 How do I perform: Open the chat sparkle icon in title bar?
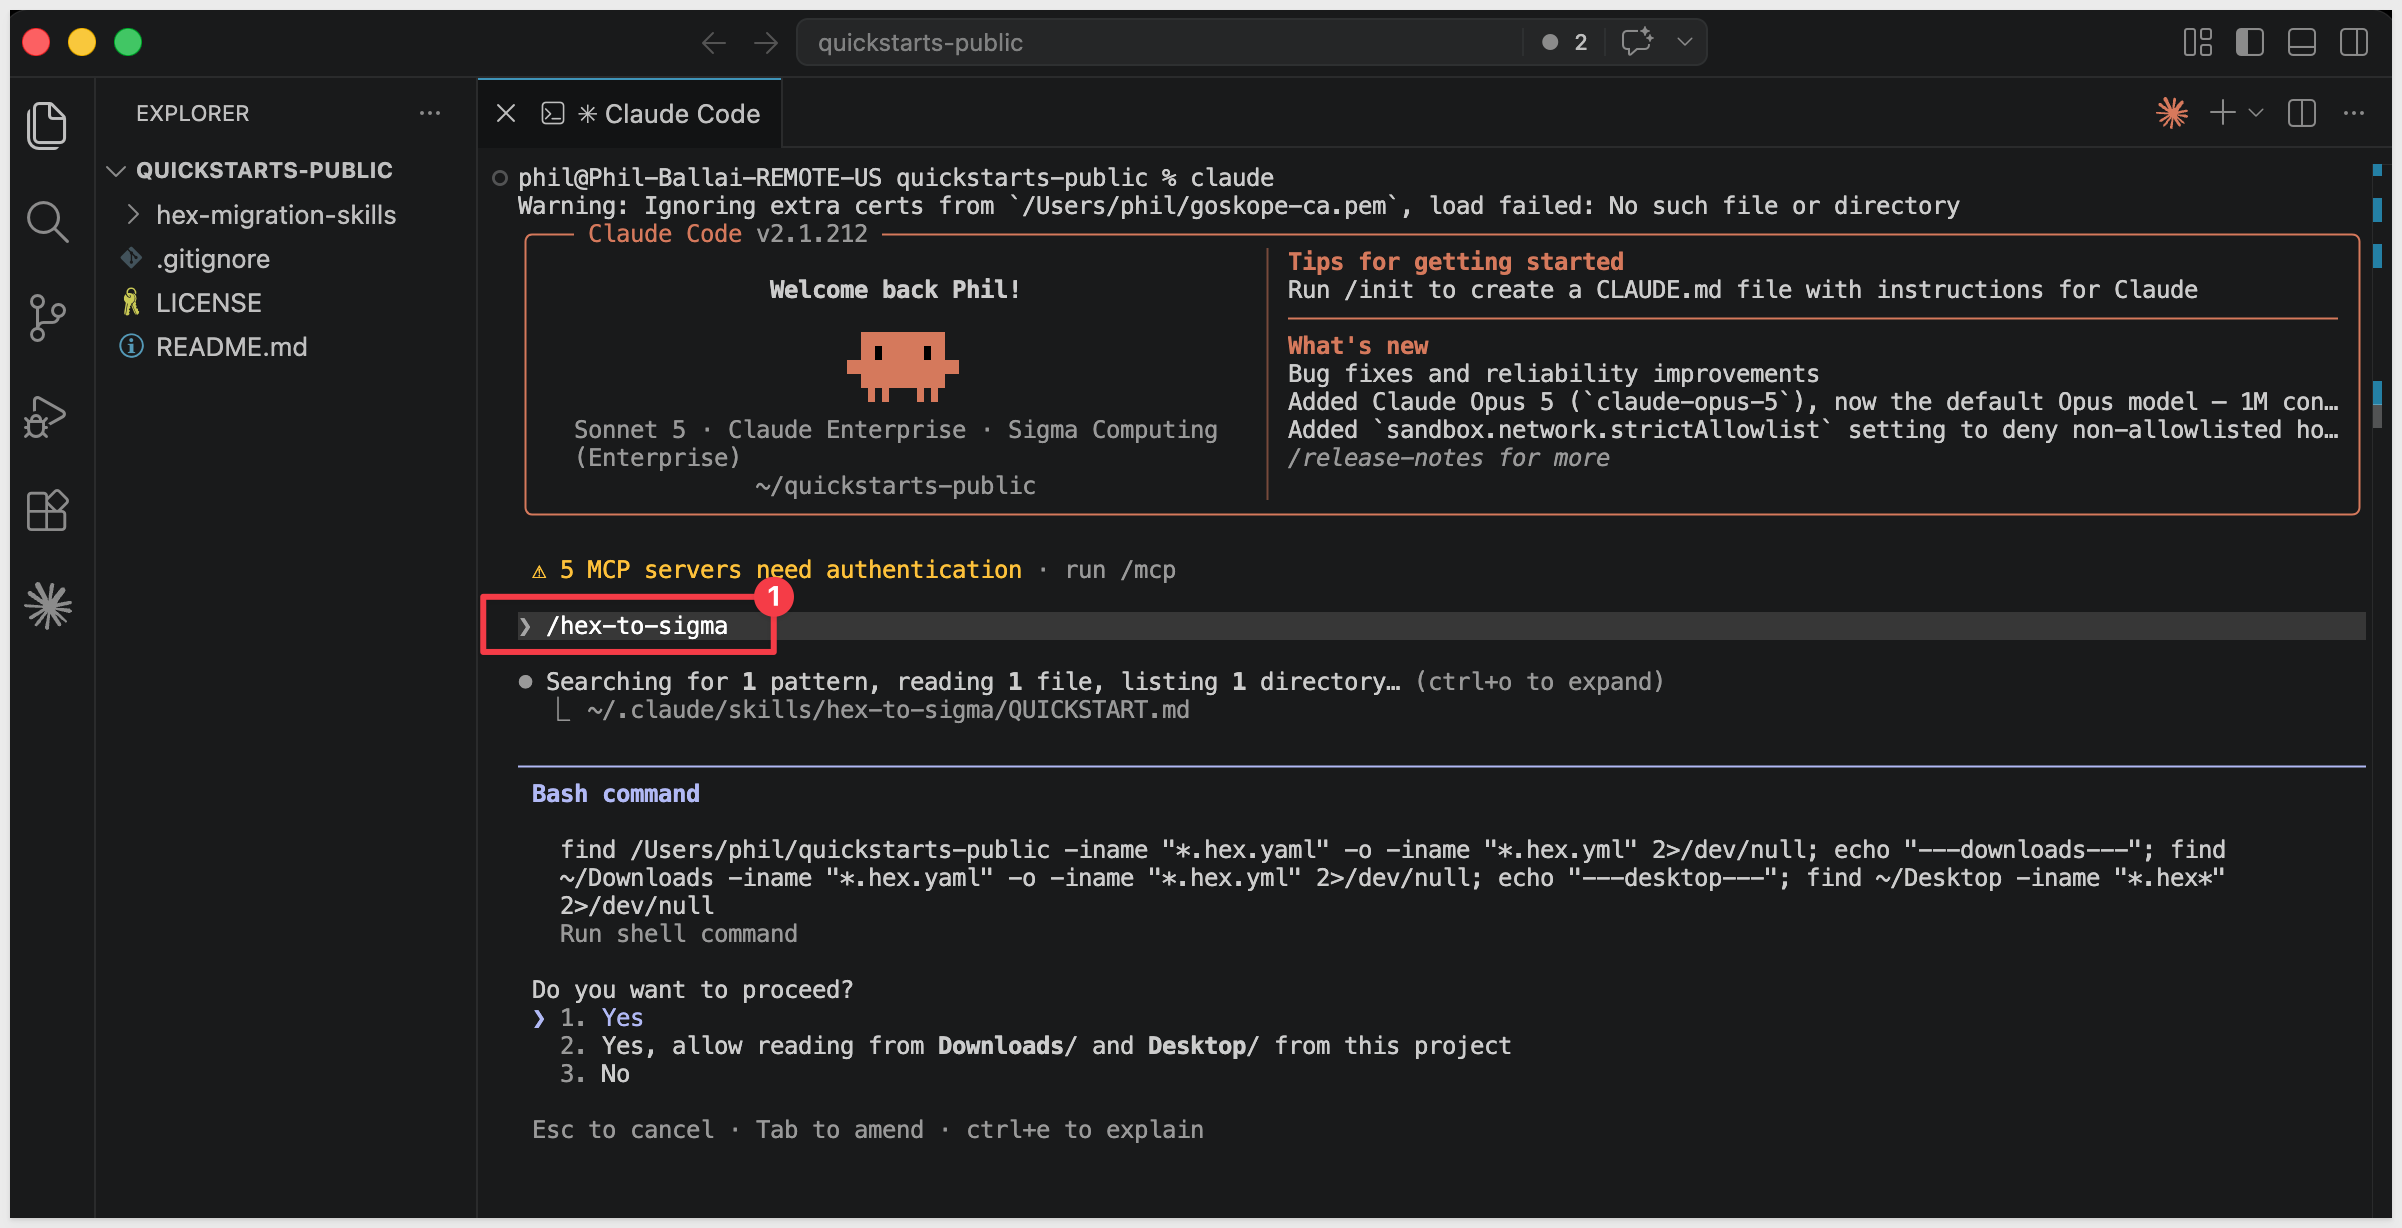[x=1637, y=42]
